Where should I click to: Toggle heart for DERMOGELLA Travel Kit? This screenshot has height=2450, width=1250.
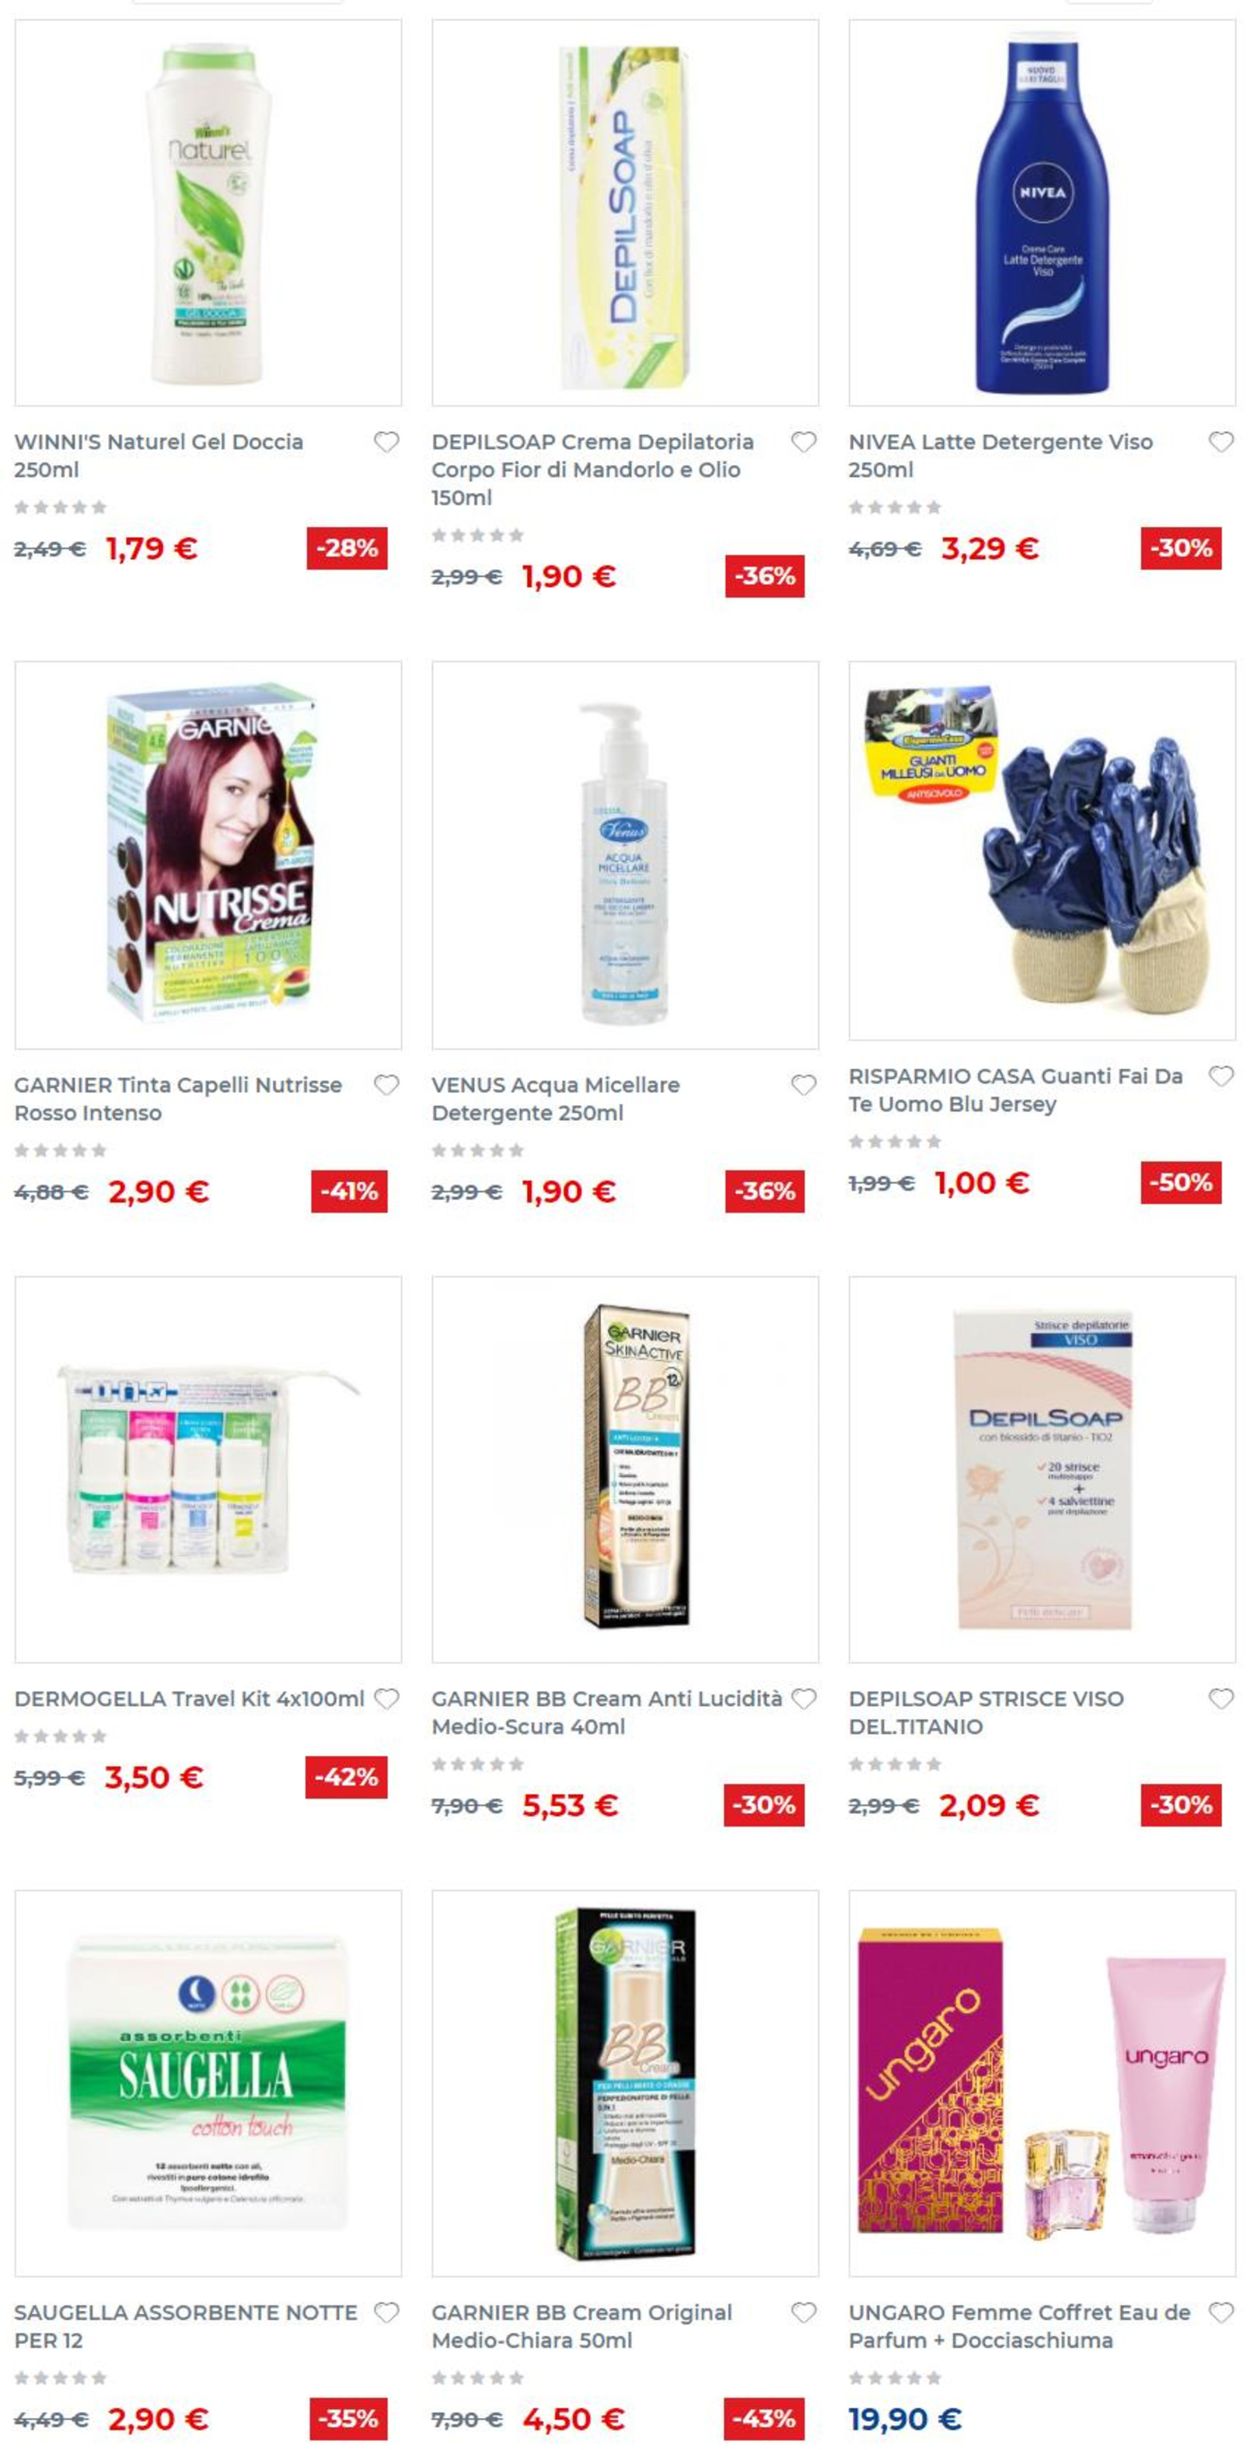(386, 1699)
